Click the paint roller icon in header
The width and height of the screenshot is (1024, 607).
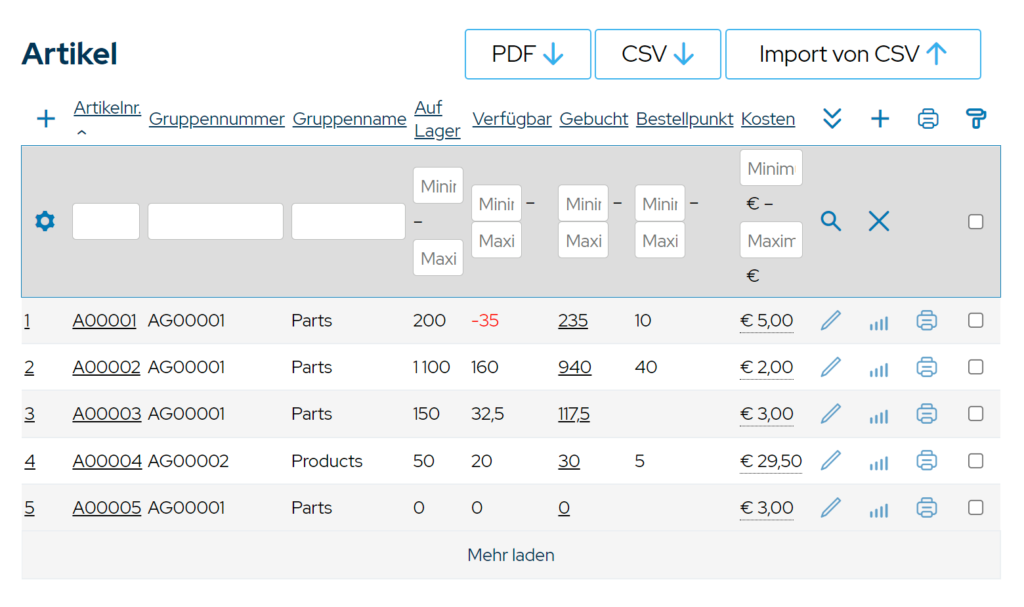point(976,119)
